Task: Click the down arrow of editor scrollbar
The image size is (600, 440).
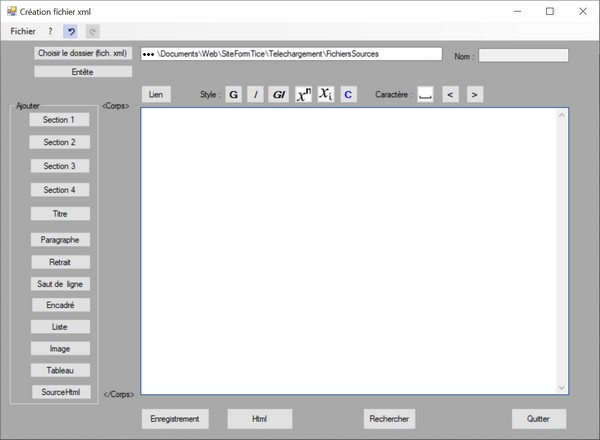Action: pyautogui.click(x=563, y=388)
